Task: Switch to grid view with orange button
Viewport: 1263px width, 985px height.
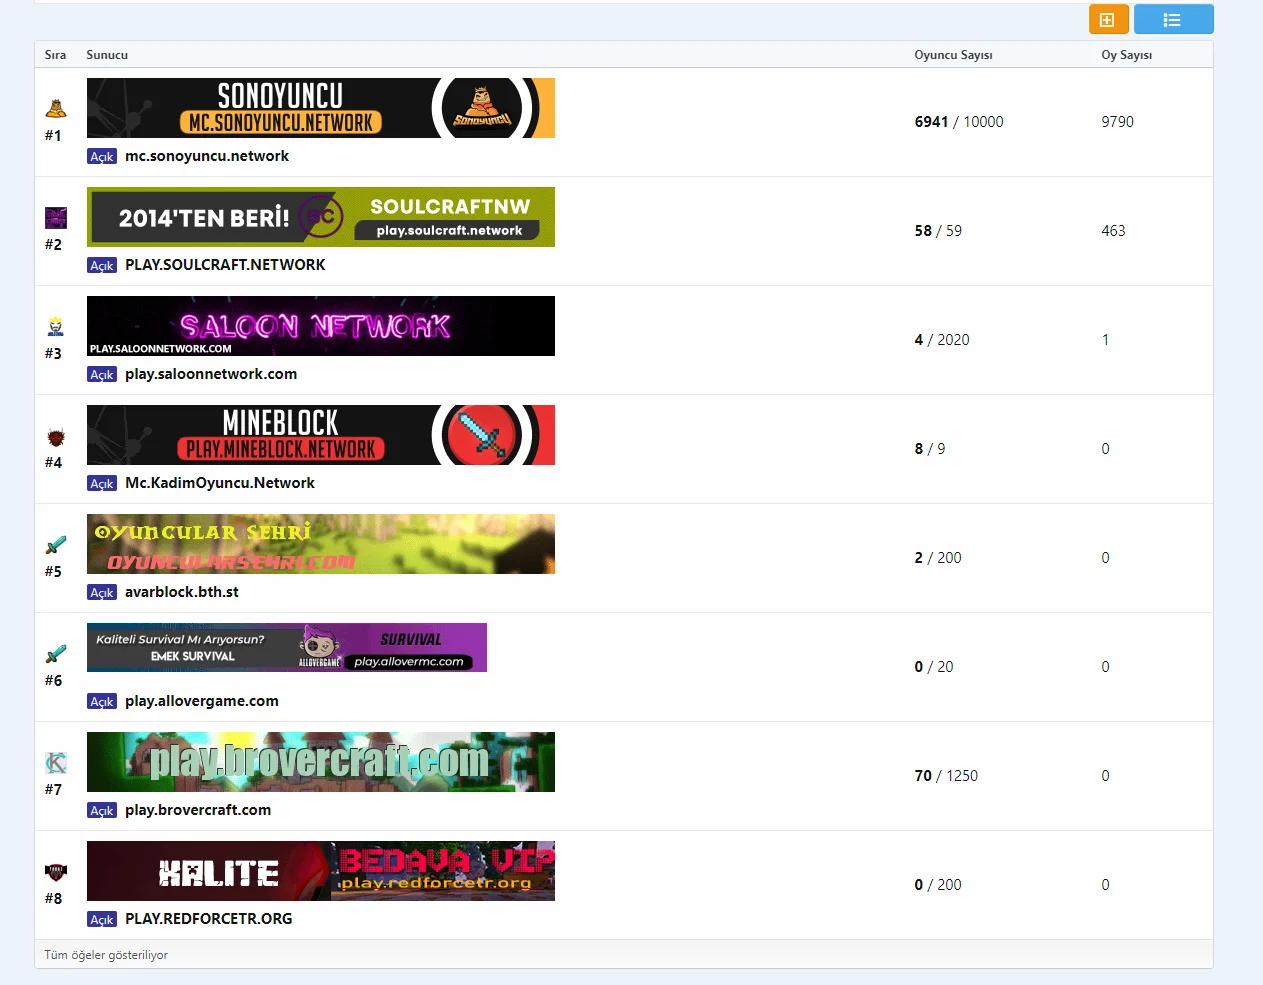Action: [x=1108, y=20]
